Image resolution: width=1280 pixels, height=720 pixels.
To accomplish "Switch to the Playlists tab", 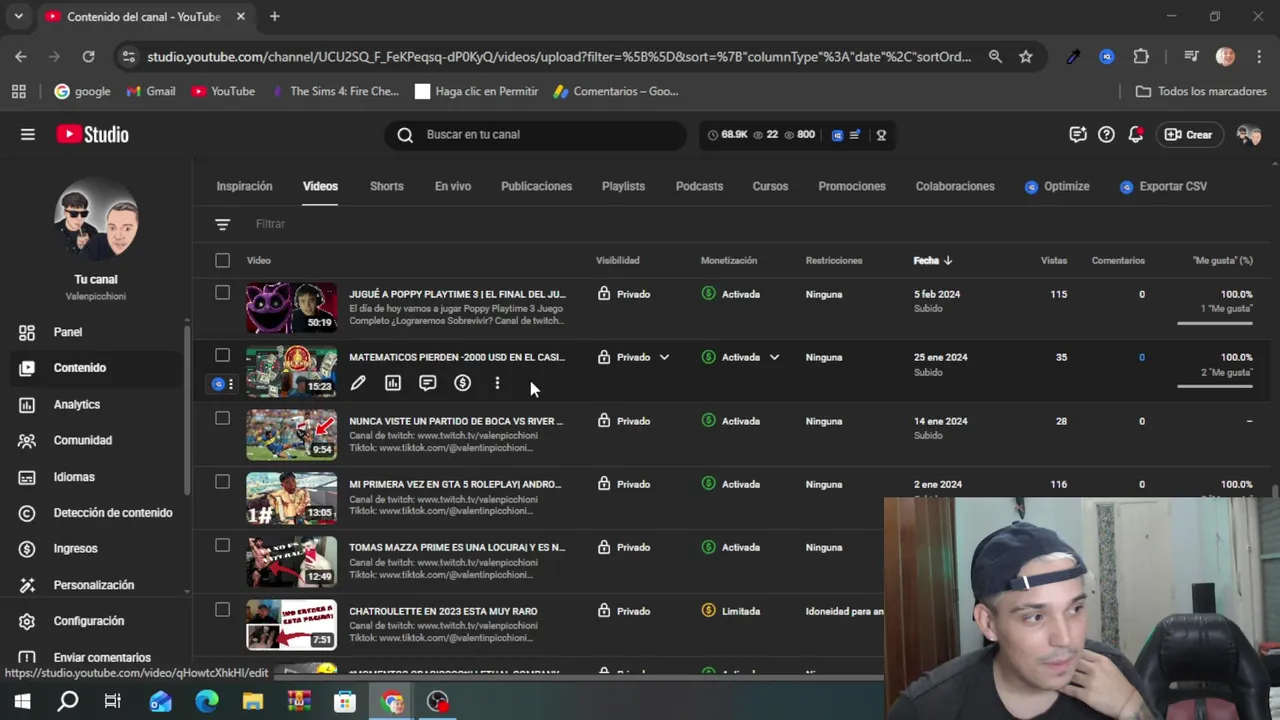I will tap(623, 186).
